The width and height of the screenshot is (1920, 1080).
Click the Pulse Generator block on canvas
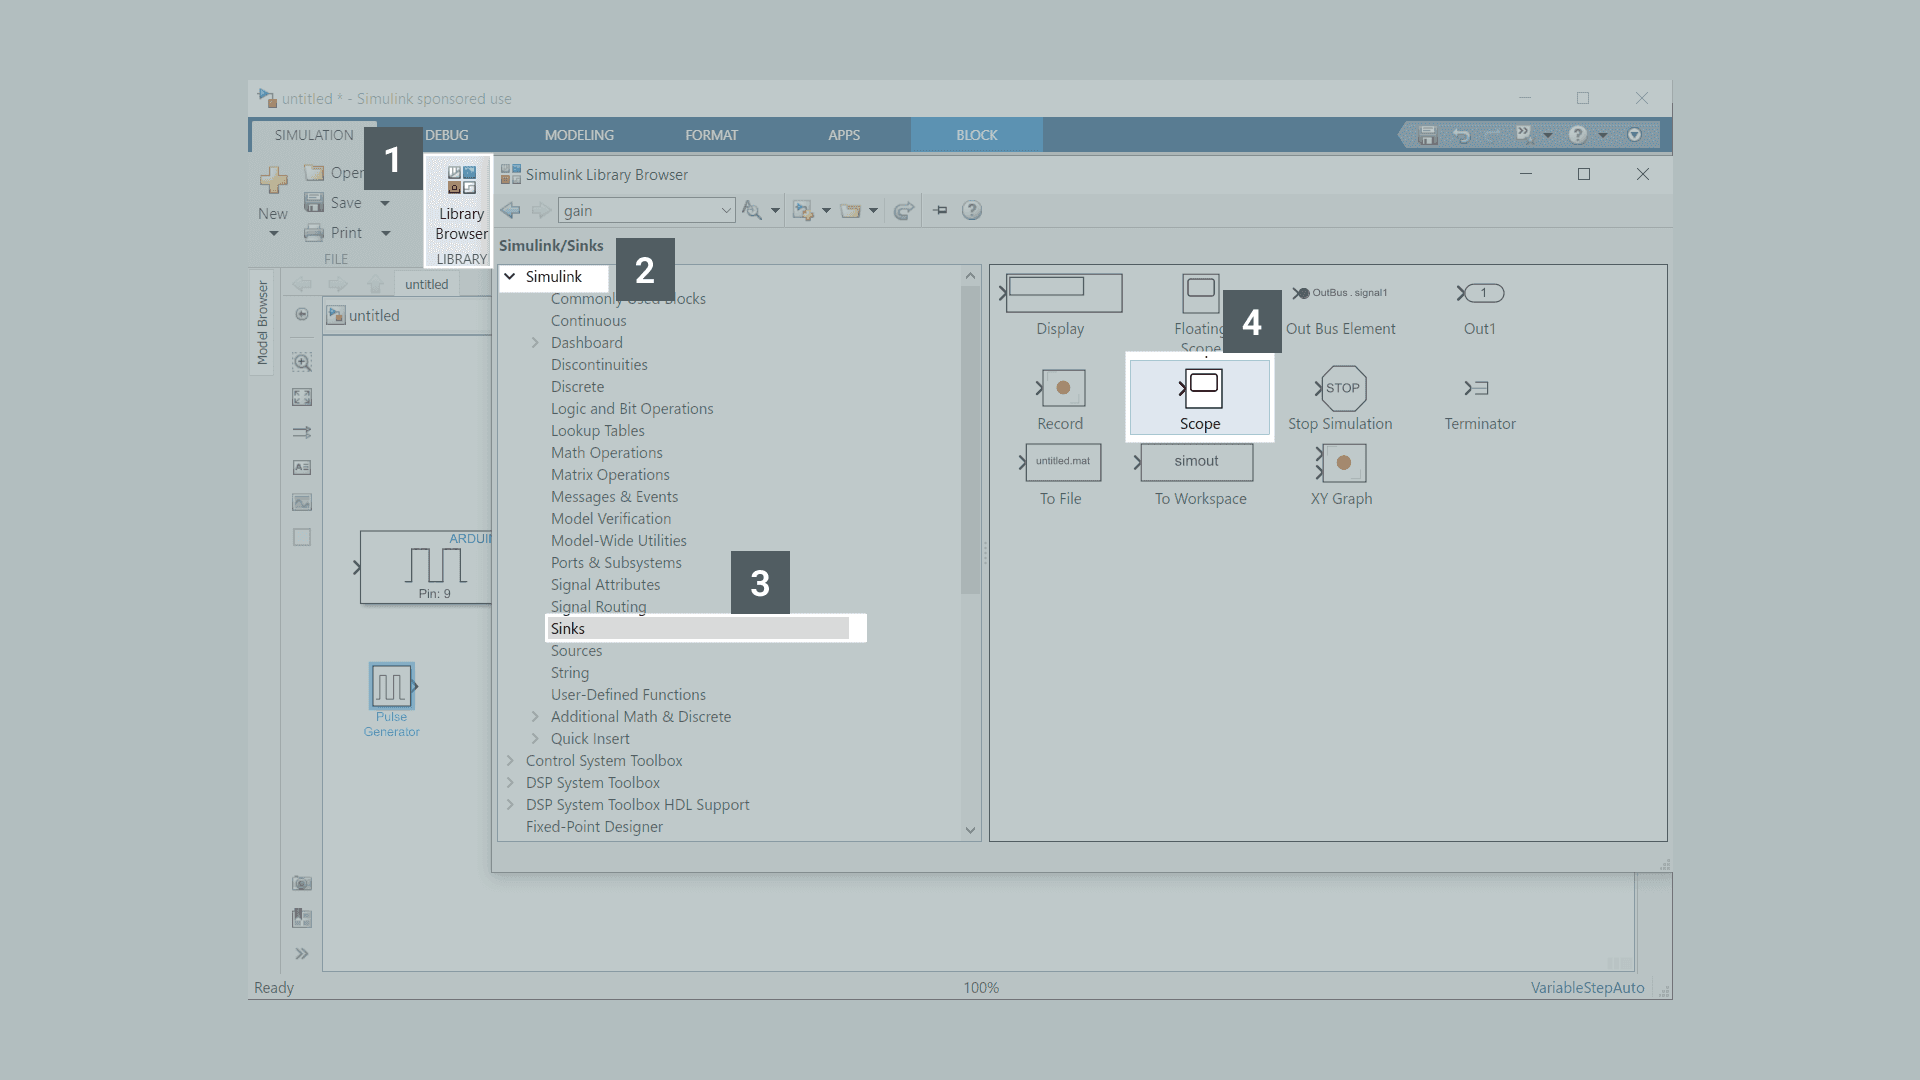(391, 687)
